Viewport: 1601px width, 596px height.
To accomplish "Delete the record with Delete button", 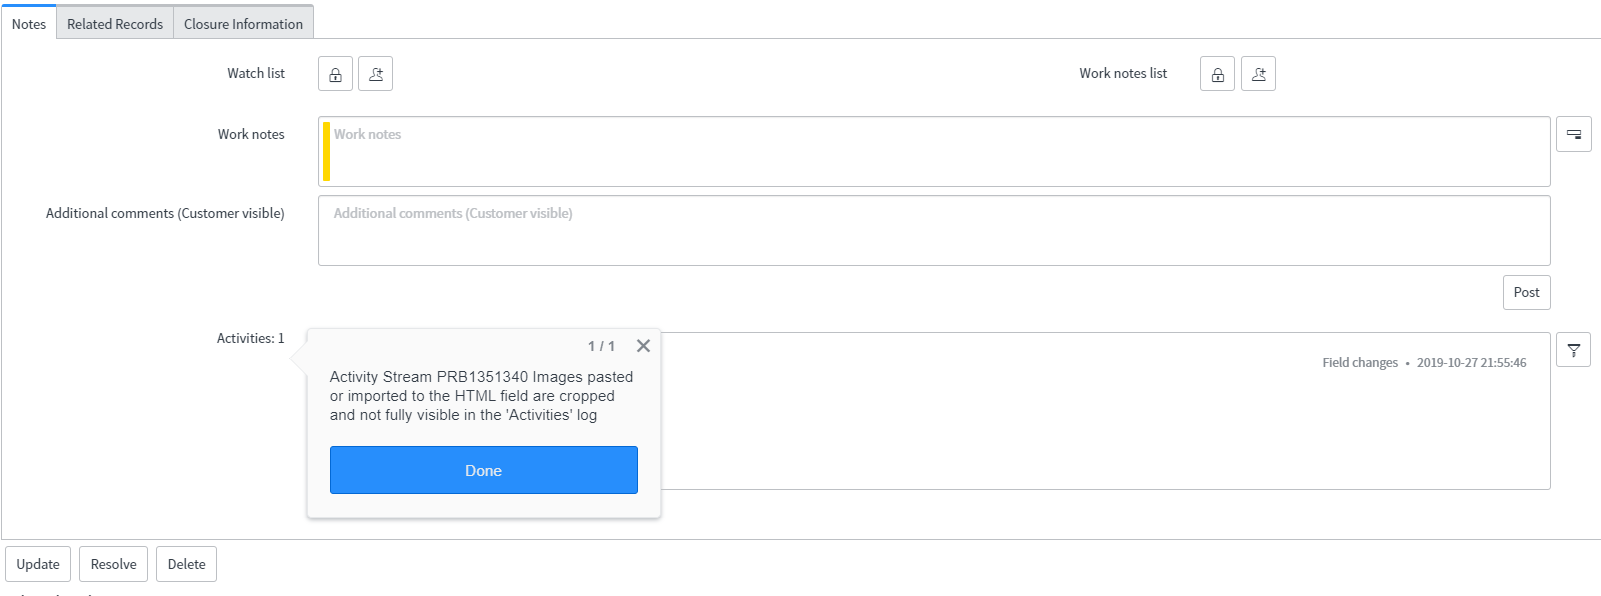I will [x=187, y=564].
